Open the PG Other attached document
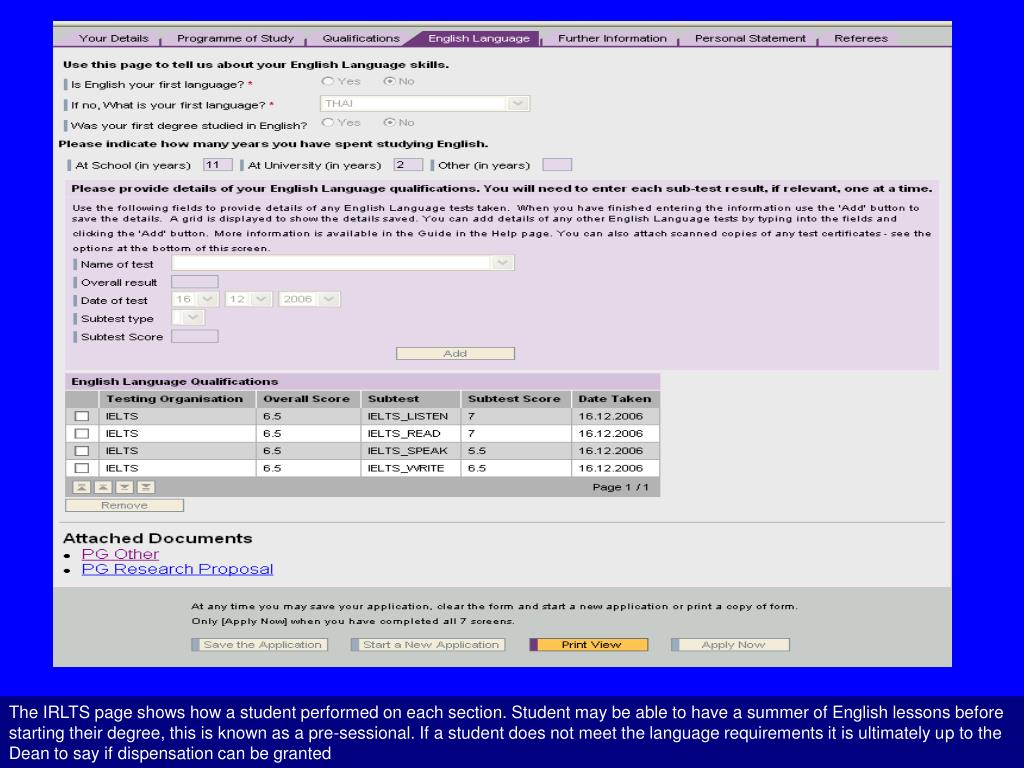The image size is (1024, 768). click(x=120, y=554)
